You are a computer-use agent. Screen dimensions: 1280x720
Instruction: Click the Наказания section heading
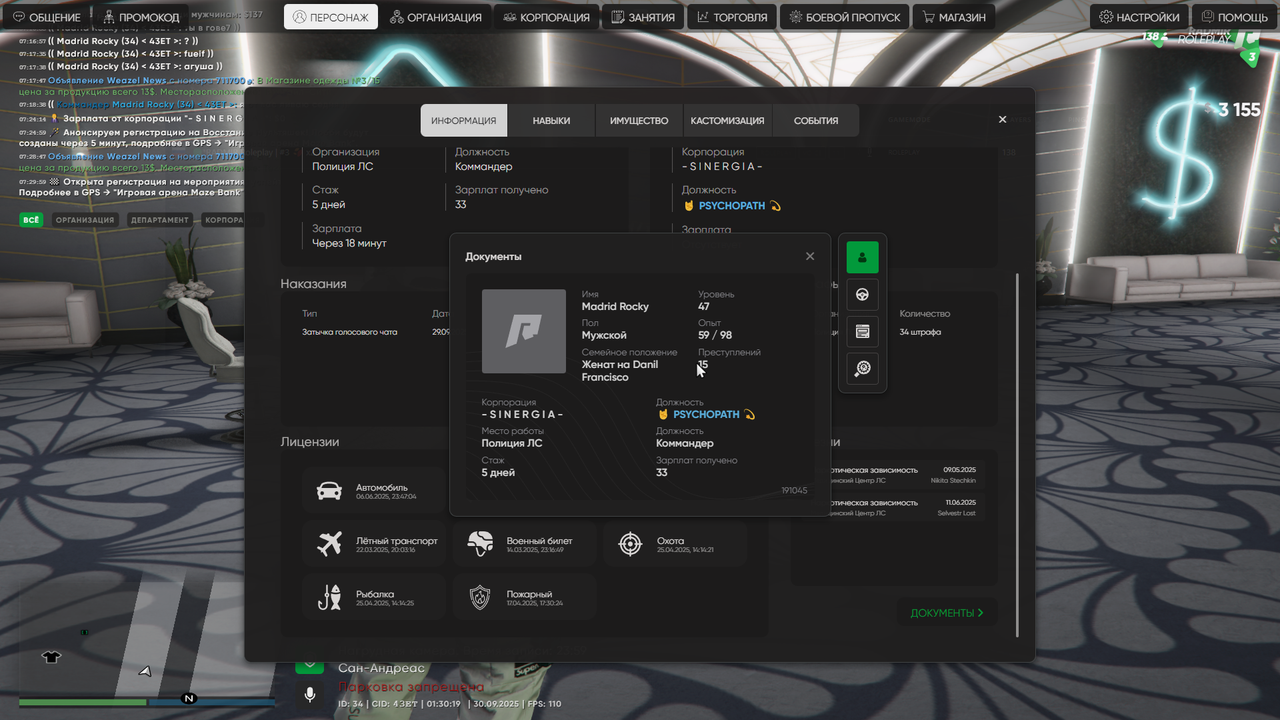314,284
